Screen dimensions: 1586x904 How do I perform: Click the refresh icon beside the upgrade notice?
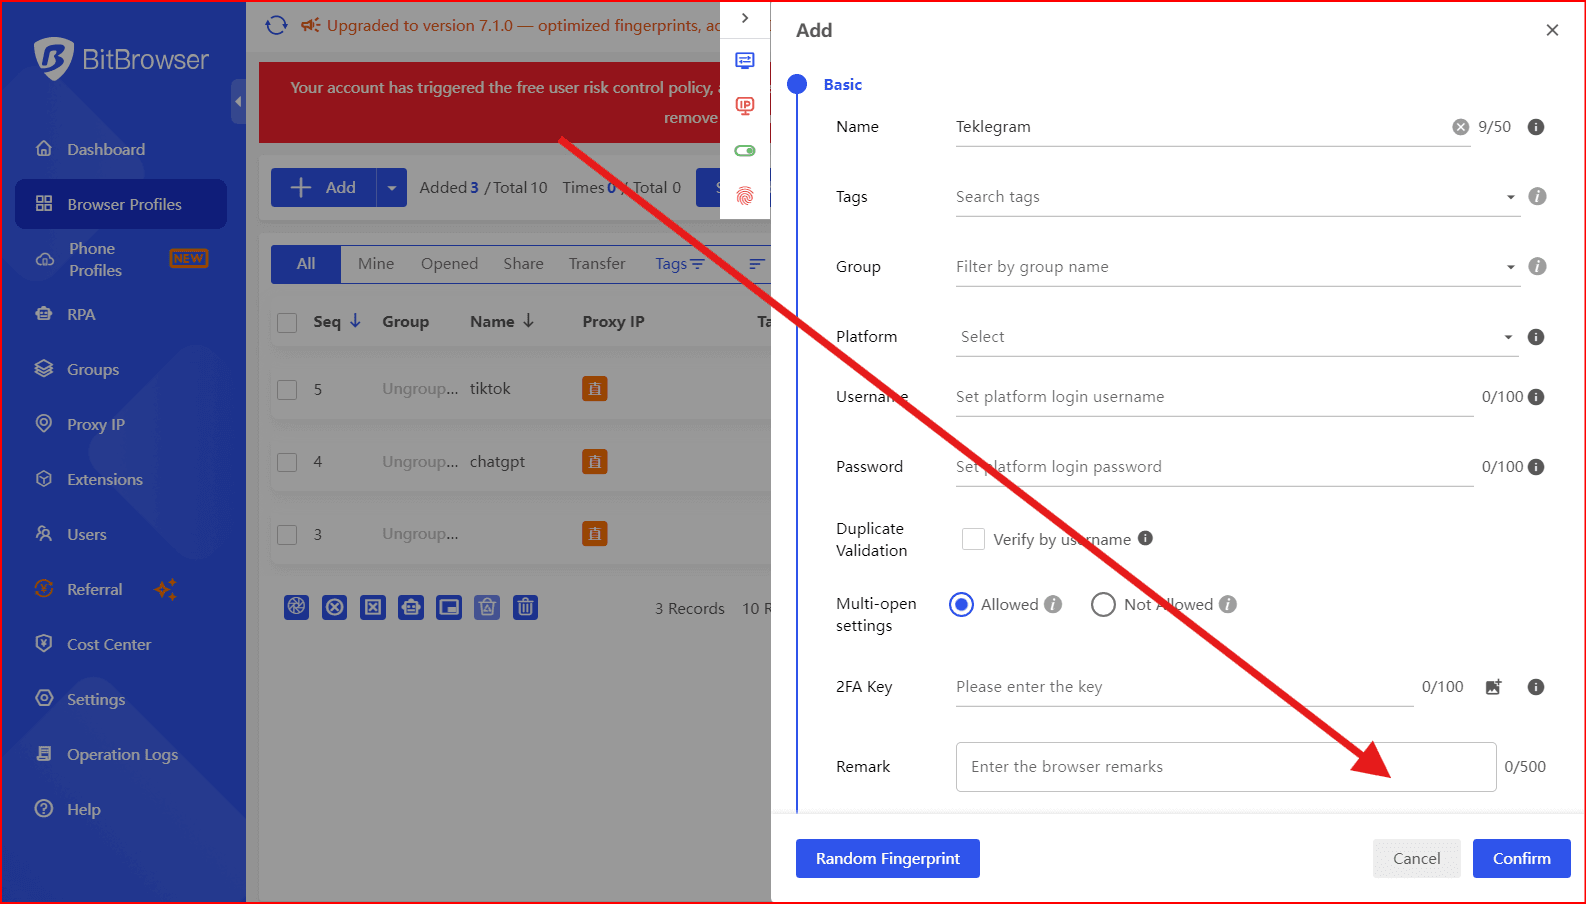[x=277, y=25]
